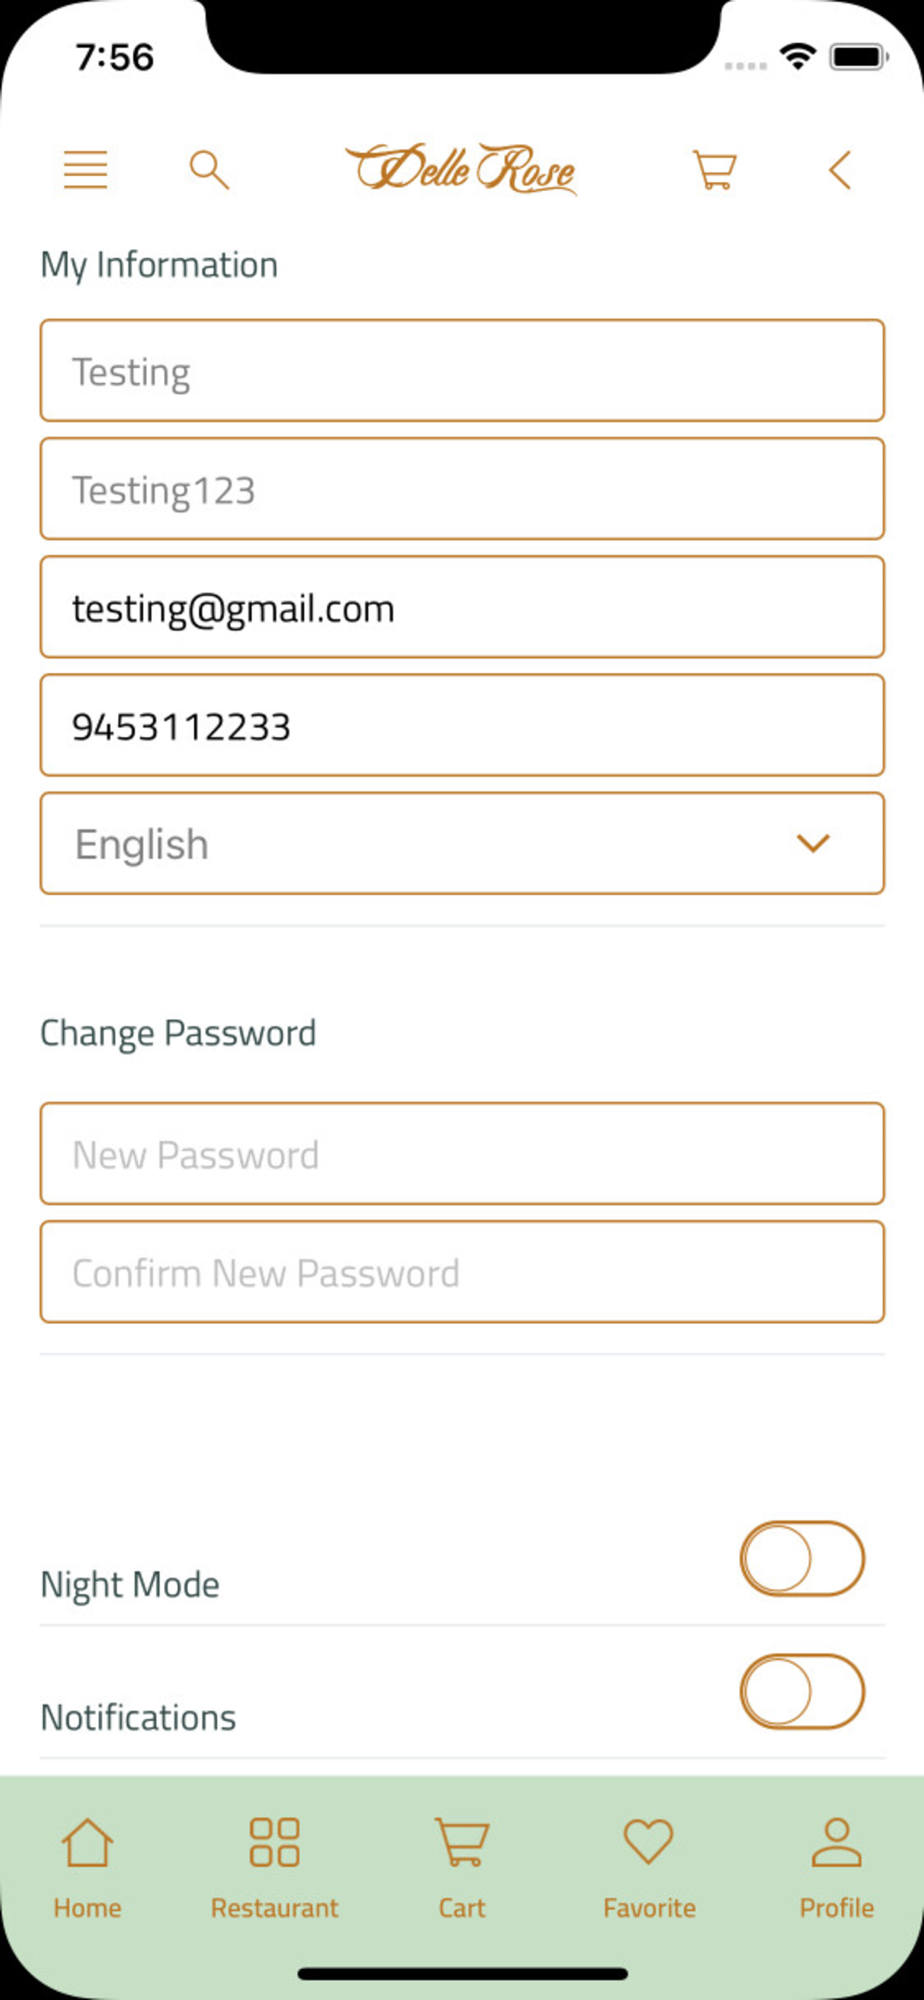924x2000 pixels.
Task: Expand the English language dropdown
Action: [x=462, y=843]
